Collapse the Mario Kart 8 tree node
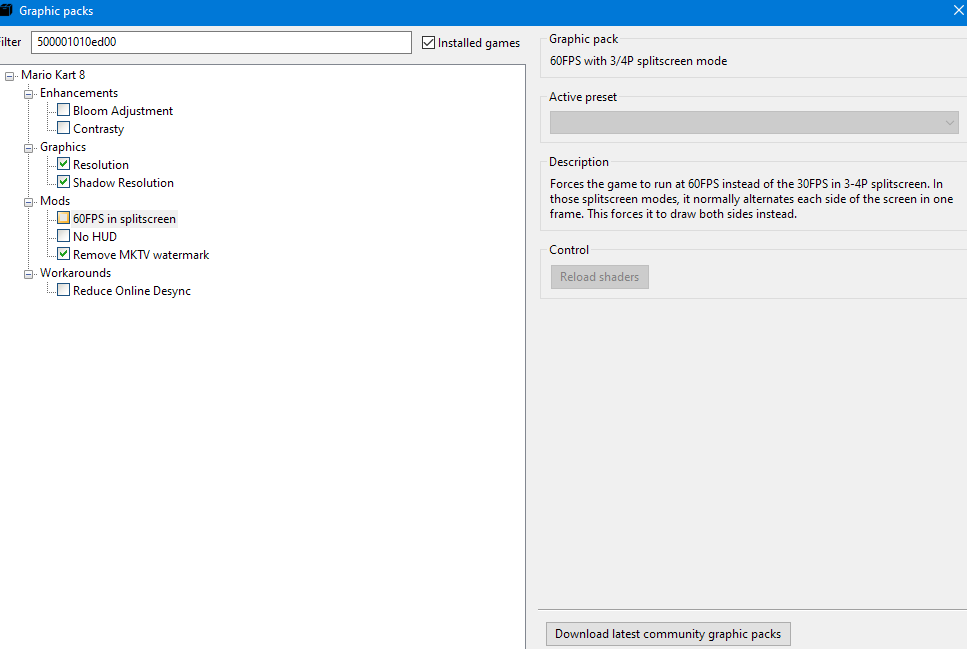The width and height of the screenshot is (967, 649). click(x=9, y=76)
